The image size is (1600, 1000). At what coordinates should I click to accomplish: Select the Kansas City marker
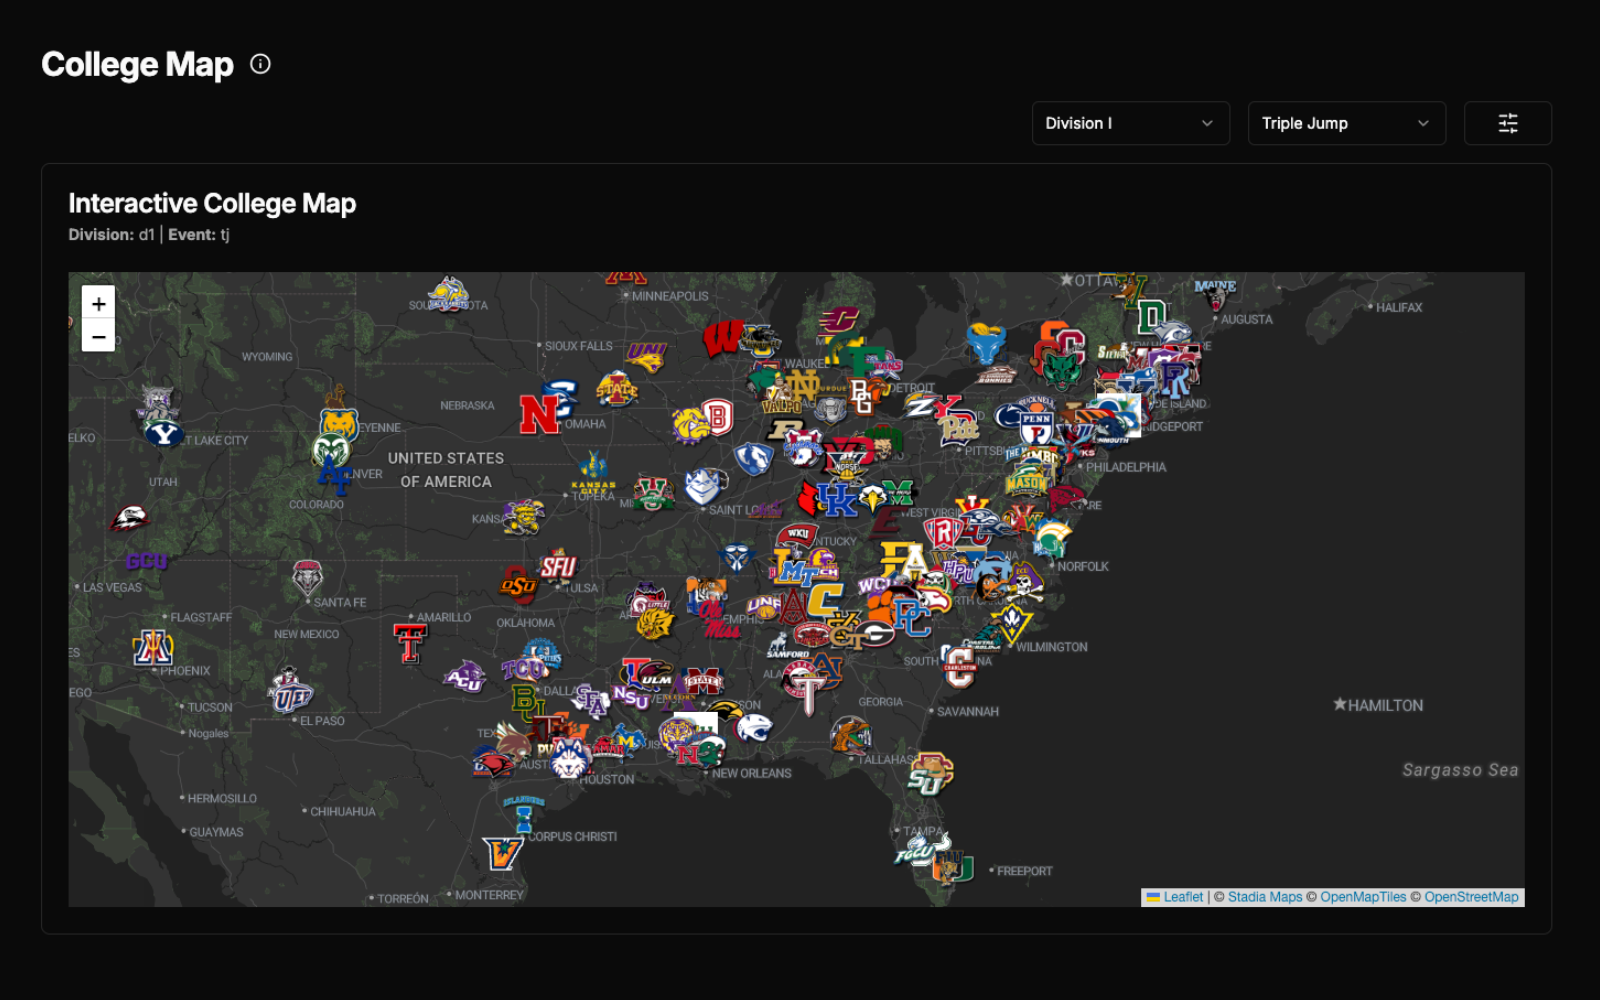(x=593, y=472)
